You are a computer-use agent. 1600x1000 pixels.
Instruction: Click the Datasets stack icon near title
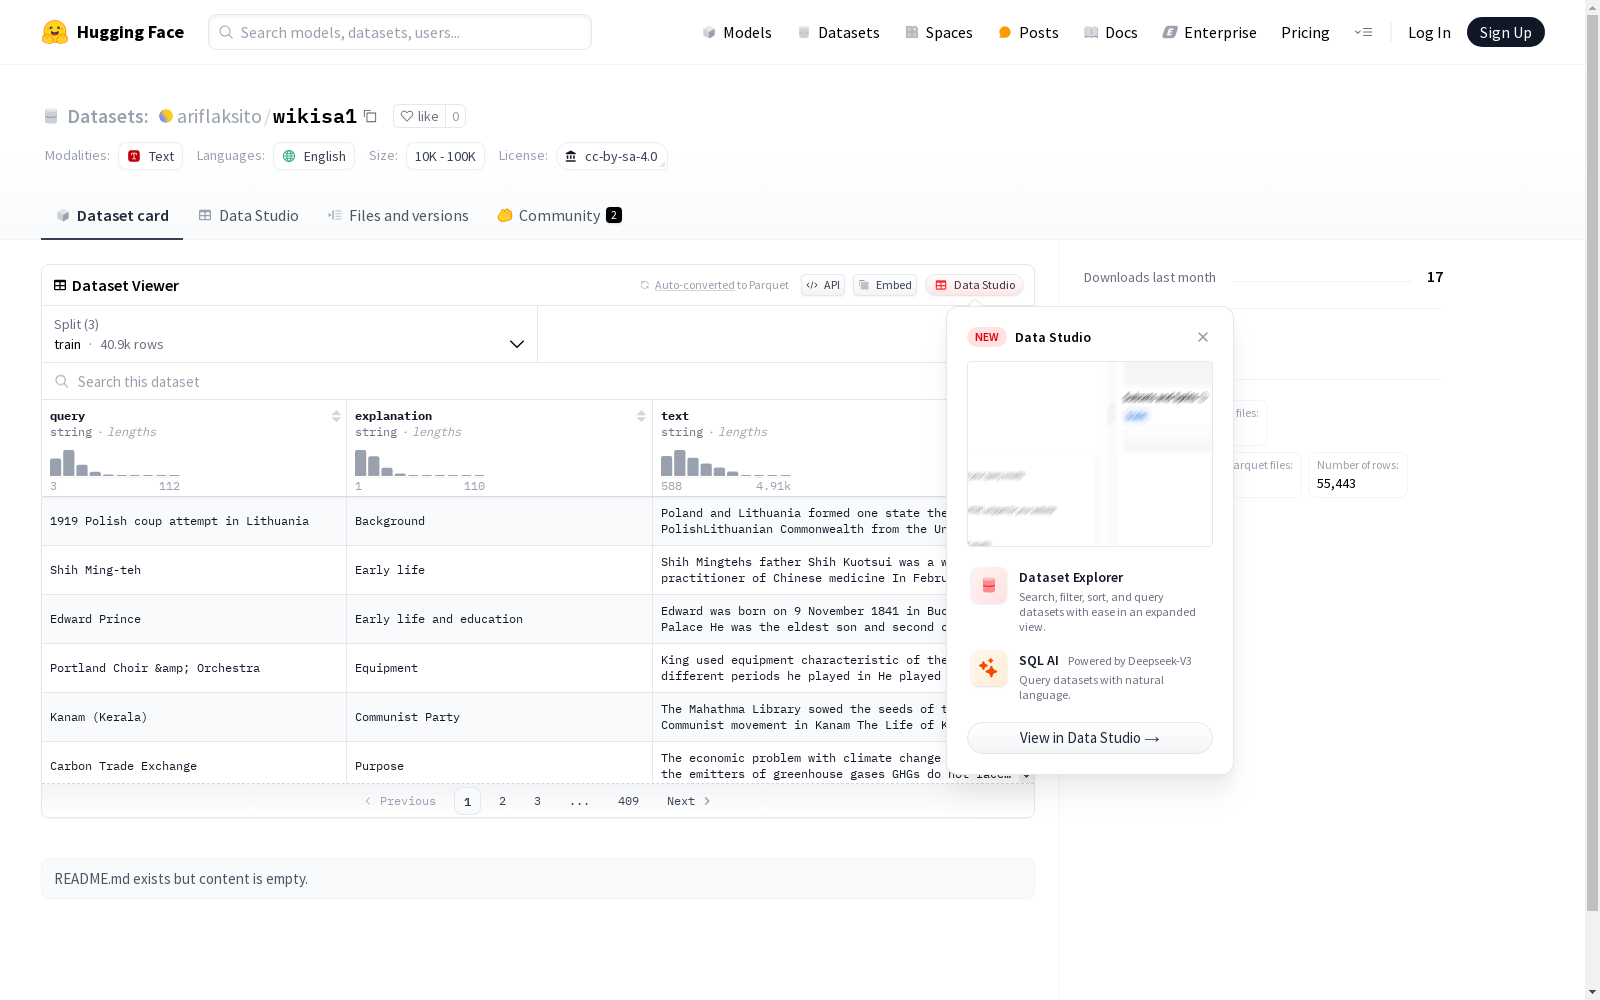tap(51, 116)
